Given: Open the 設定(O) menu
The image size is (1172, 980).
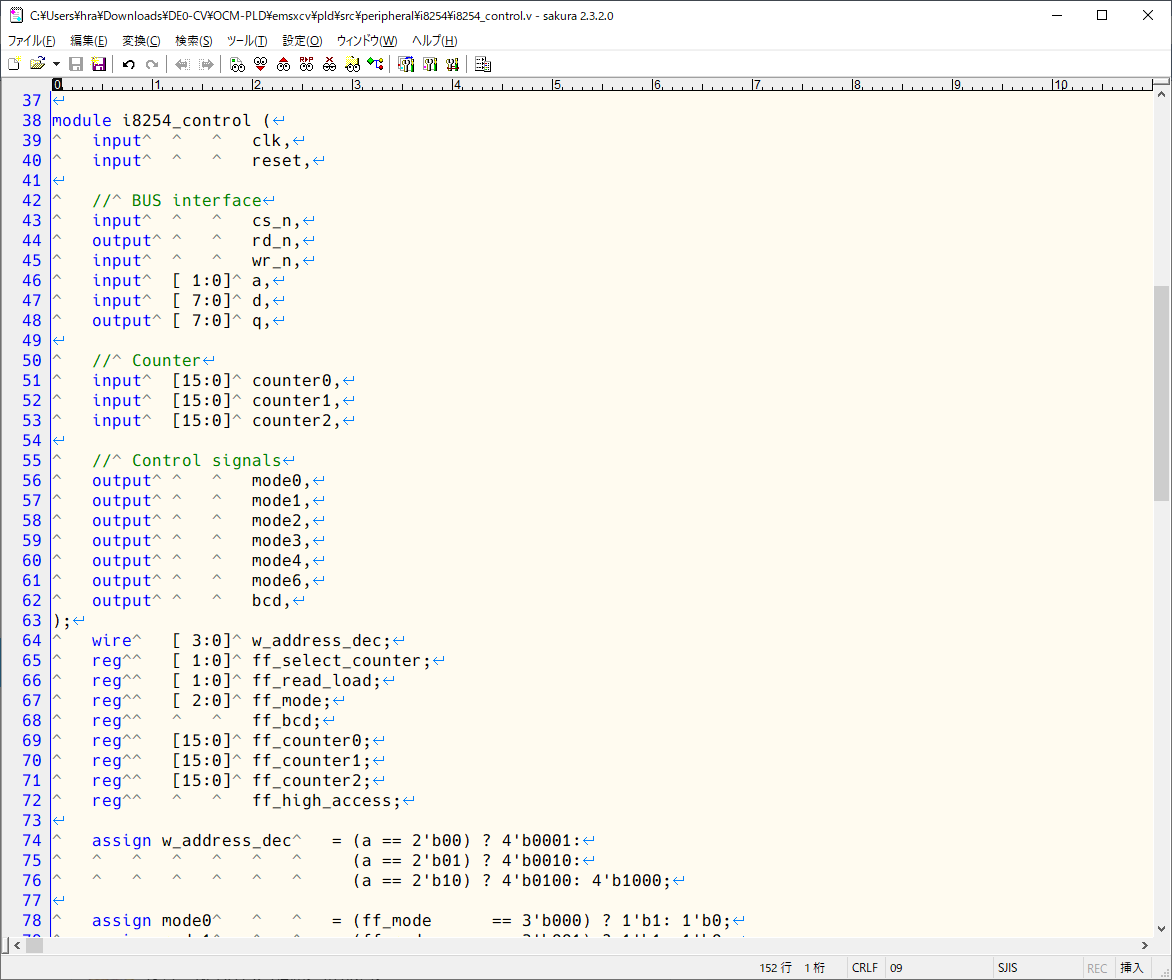Looking at the screenshot, I should [302, 40].
